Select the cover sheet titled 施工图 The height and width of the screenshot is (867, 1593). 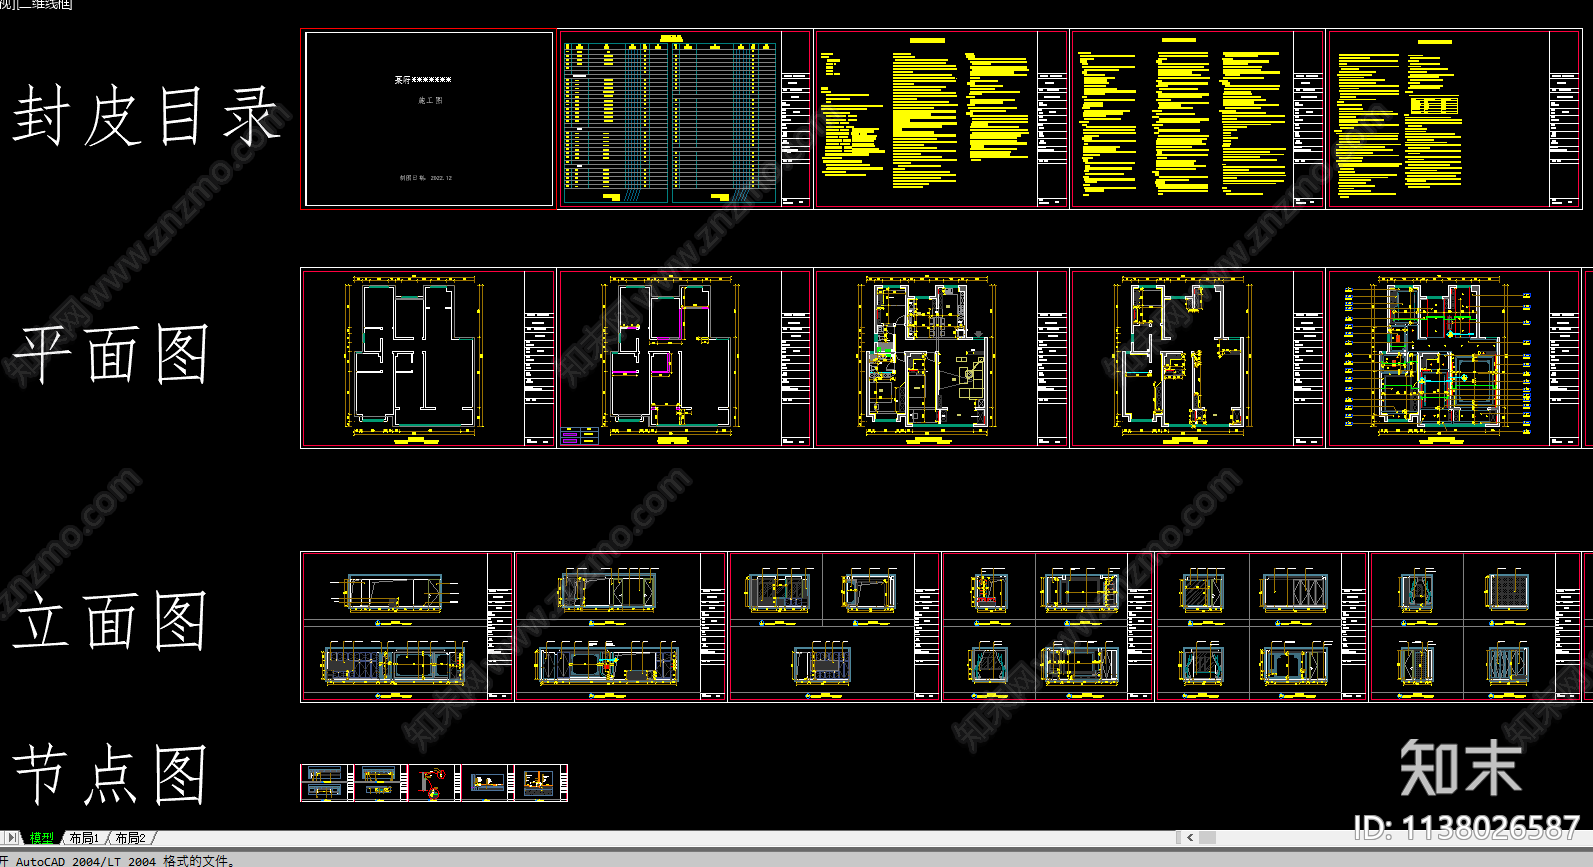coord(428,119)
